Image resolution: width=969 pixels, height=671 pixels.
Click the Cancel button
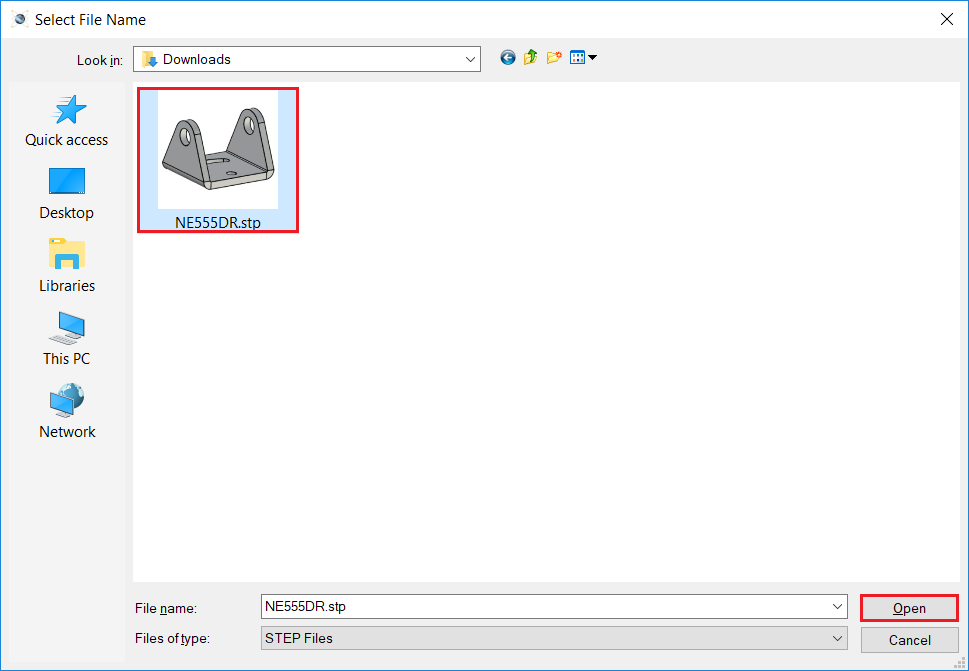point(909,640)
